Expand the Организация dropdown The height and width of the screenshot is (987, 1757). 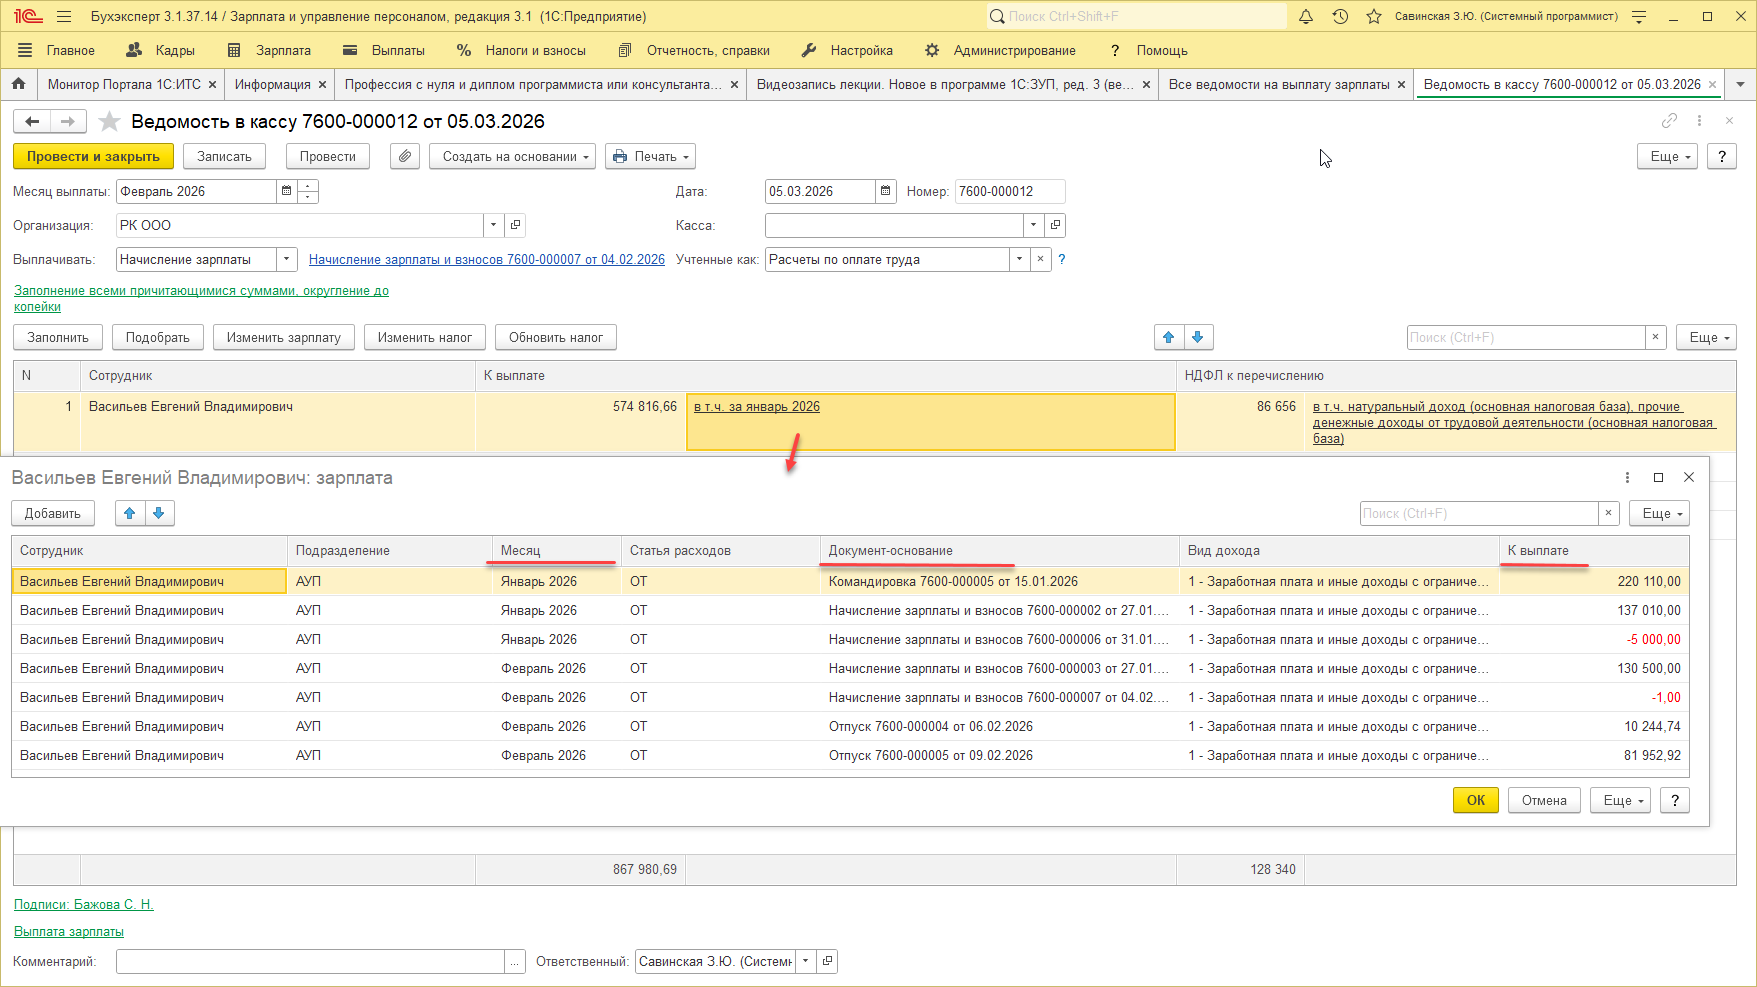pyautogui.click(x=493, y=225)
